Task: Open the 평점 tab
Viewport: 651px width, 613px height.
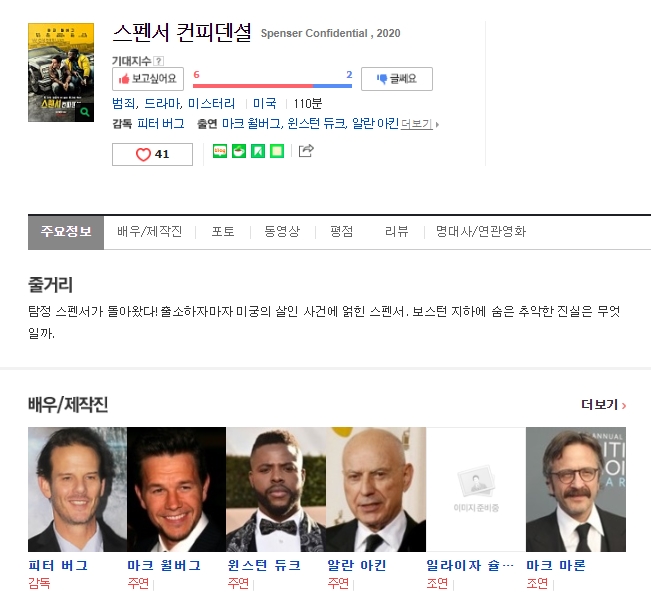Action: coord(341,232)
